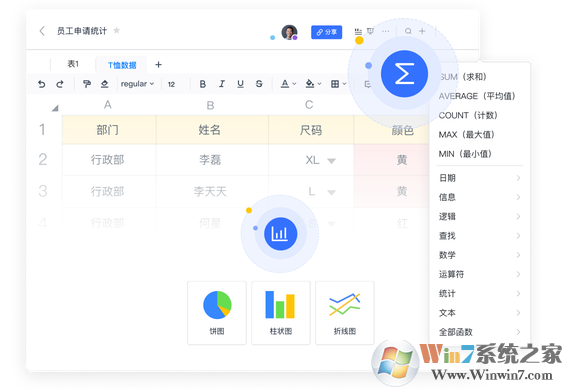Toggle underline formatting

point(240,84)
